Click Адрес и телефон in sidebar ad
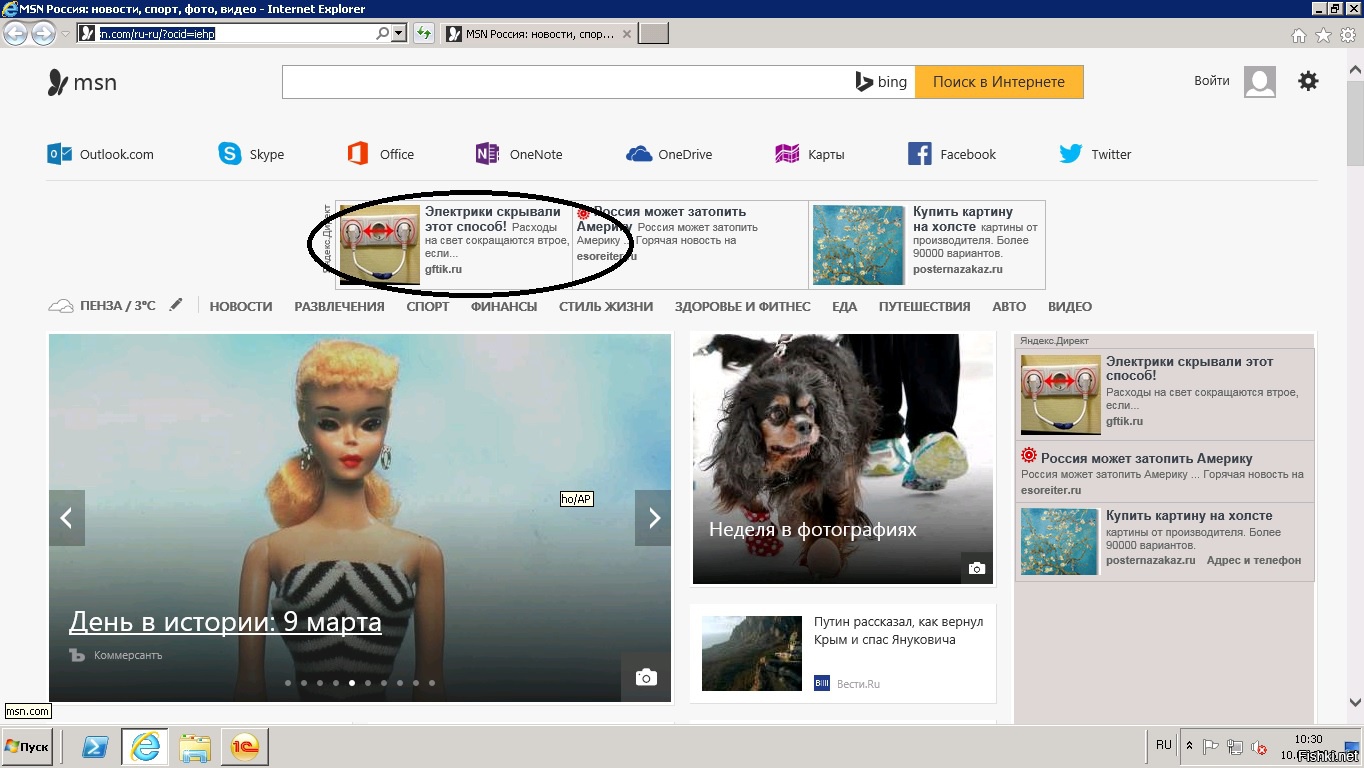 pyautogui.click(x=1254, y=560)
